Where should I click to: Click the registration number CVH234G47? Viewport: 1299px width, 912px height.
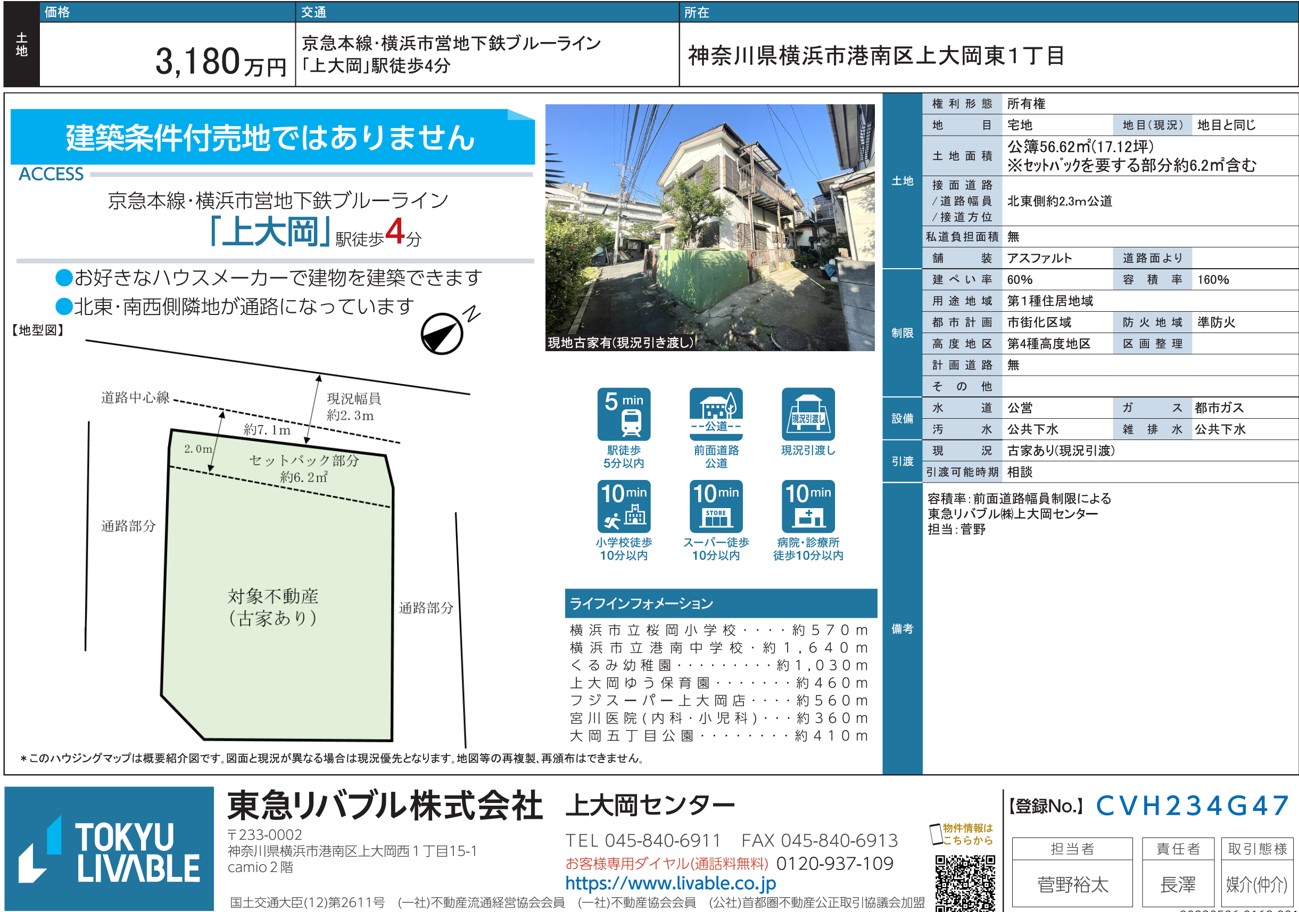[1192, 806]
